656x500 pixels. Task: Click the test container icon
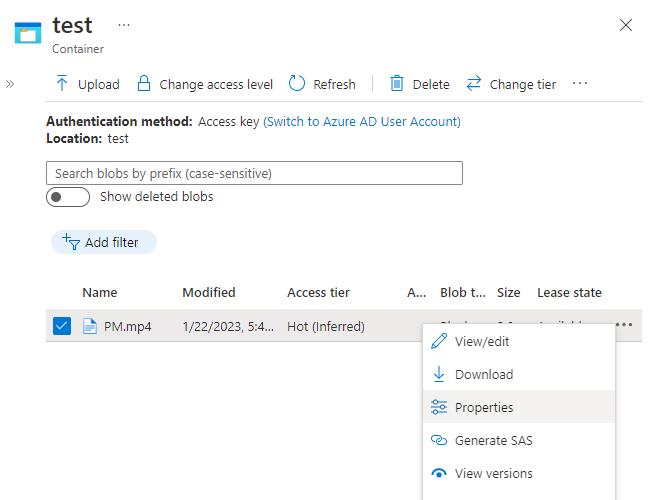tap(28, 33)
